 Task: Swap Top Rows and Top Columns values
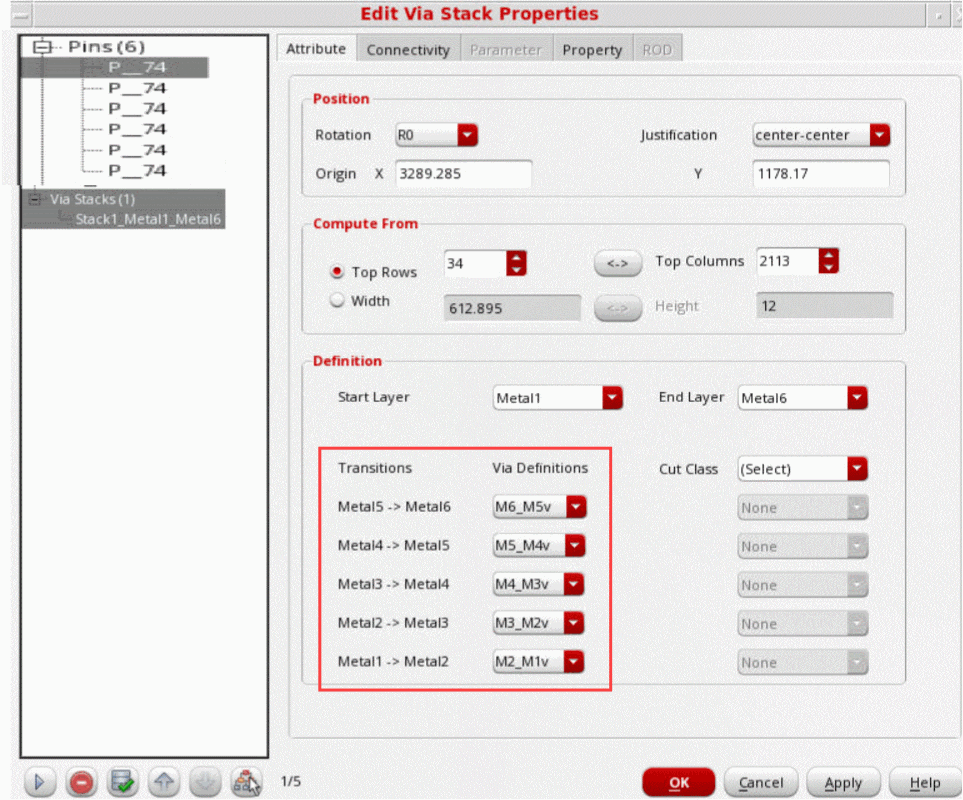click(617, 263)
